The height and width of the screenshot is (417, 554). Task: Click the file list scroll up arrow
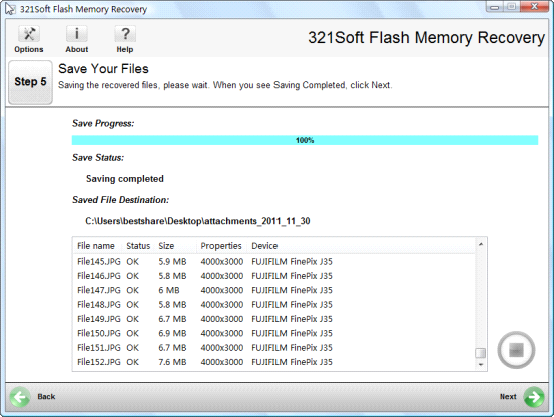point(481,244)
